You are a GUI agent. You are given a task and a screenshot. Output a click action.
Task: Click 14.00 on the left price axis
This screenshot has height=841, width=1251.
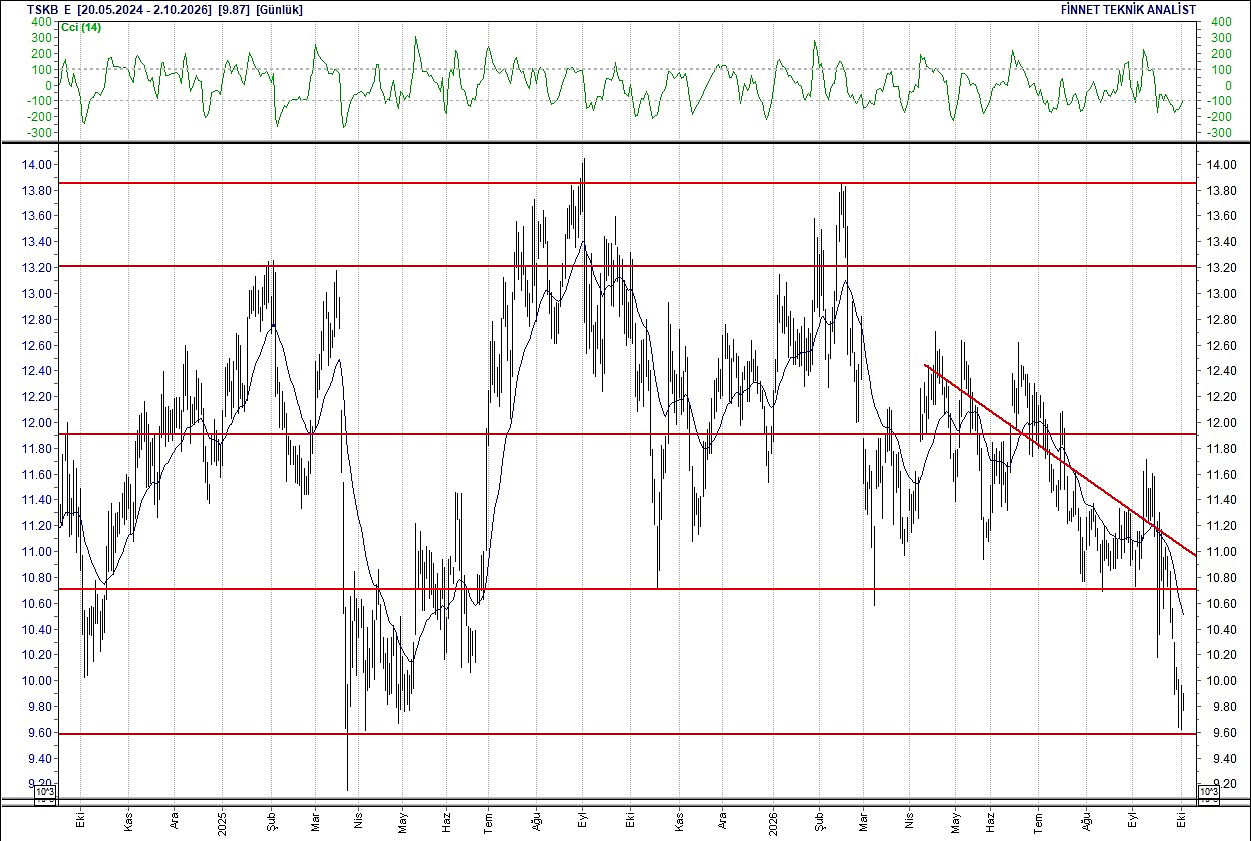coord(39,165)
